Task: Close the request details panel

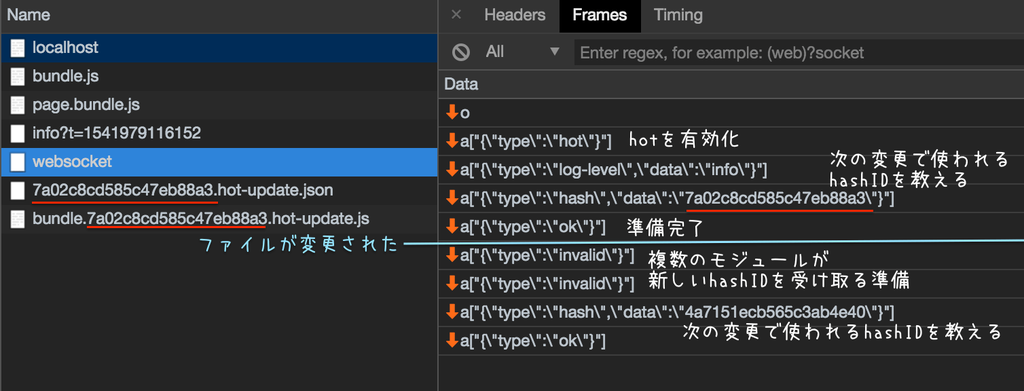Action: [x=456, y=15]
